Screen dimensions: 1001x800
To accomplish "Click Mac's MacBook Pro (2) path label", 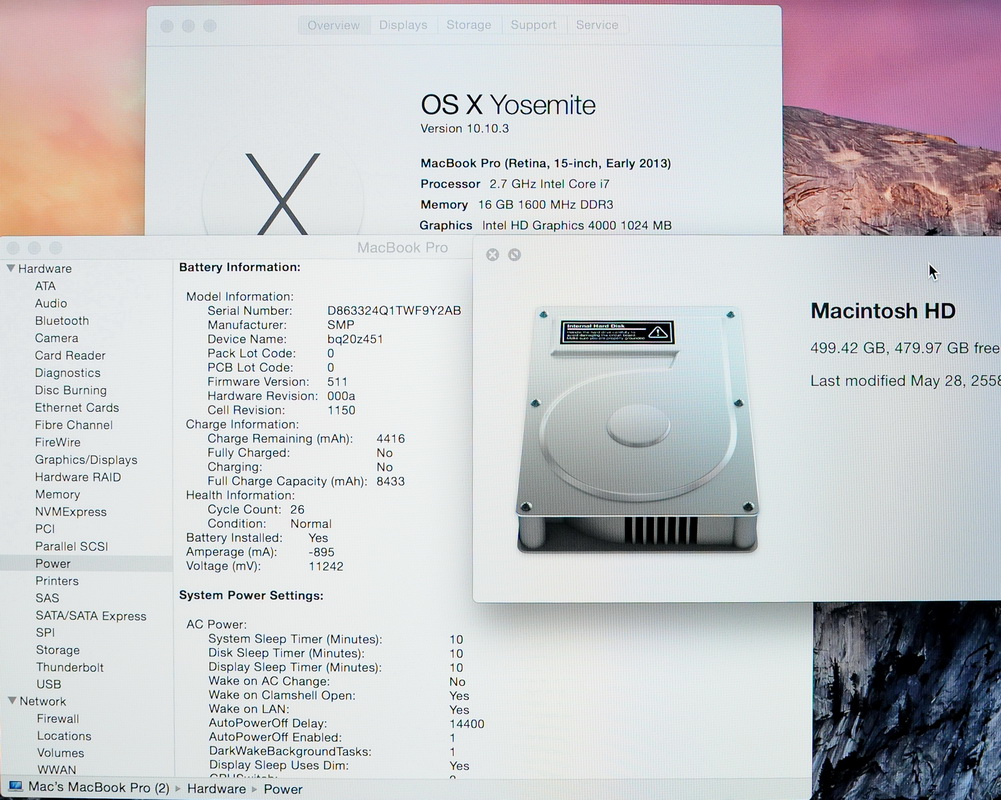I will [99, 787].
